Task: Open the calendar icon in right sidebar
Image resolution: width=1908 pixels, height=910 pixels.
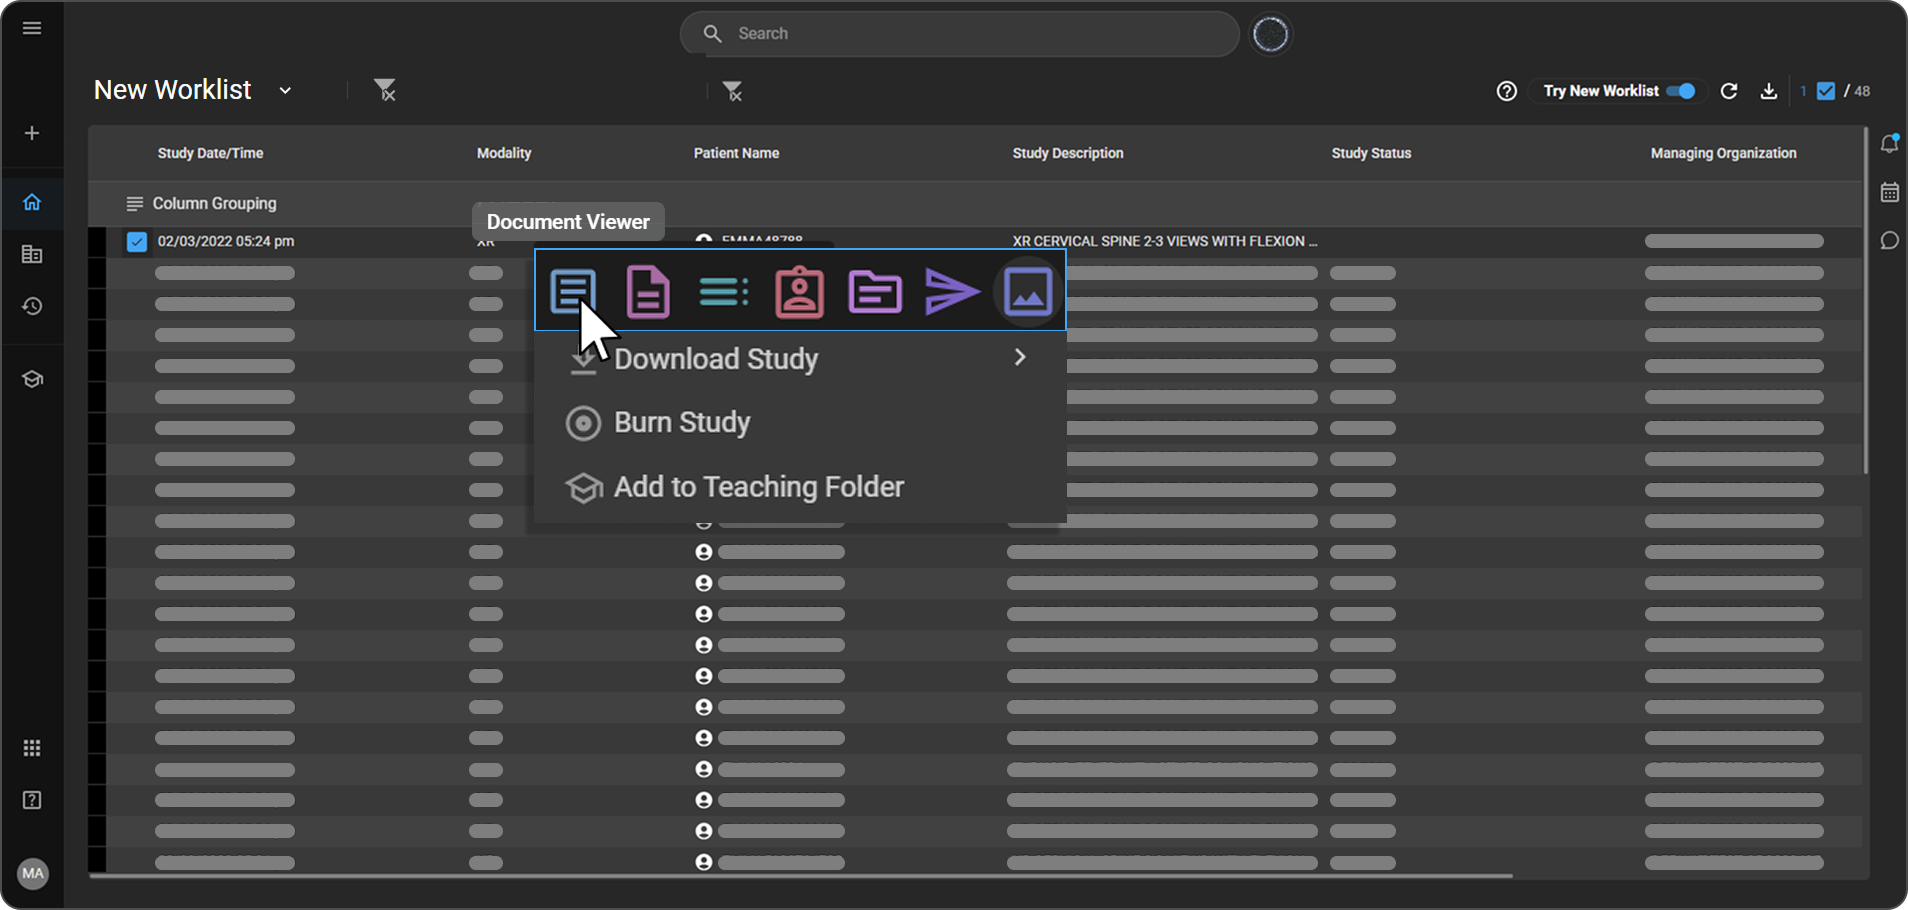Action: [x=1889, y=193]
